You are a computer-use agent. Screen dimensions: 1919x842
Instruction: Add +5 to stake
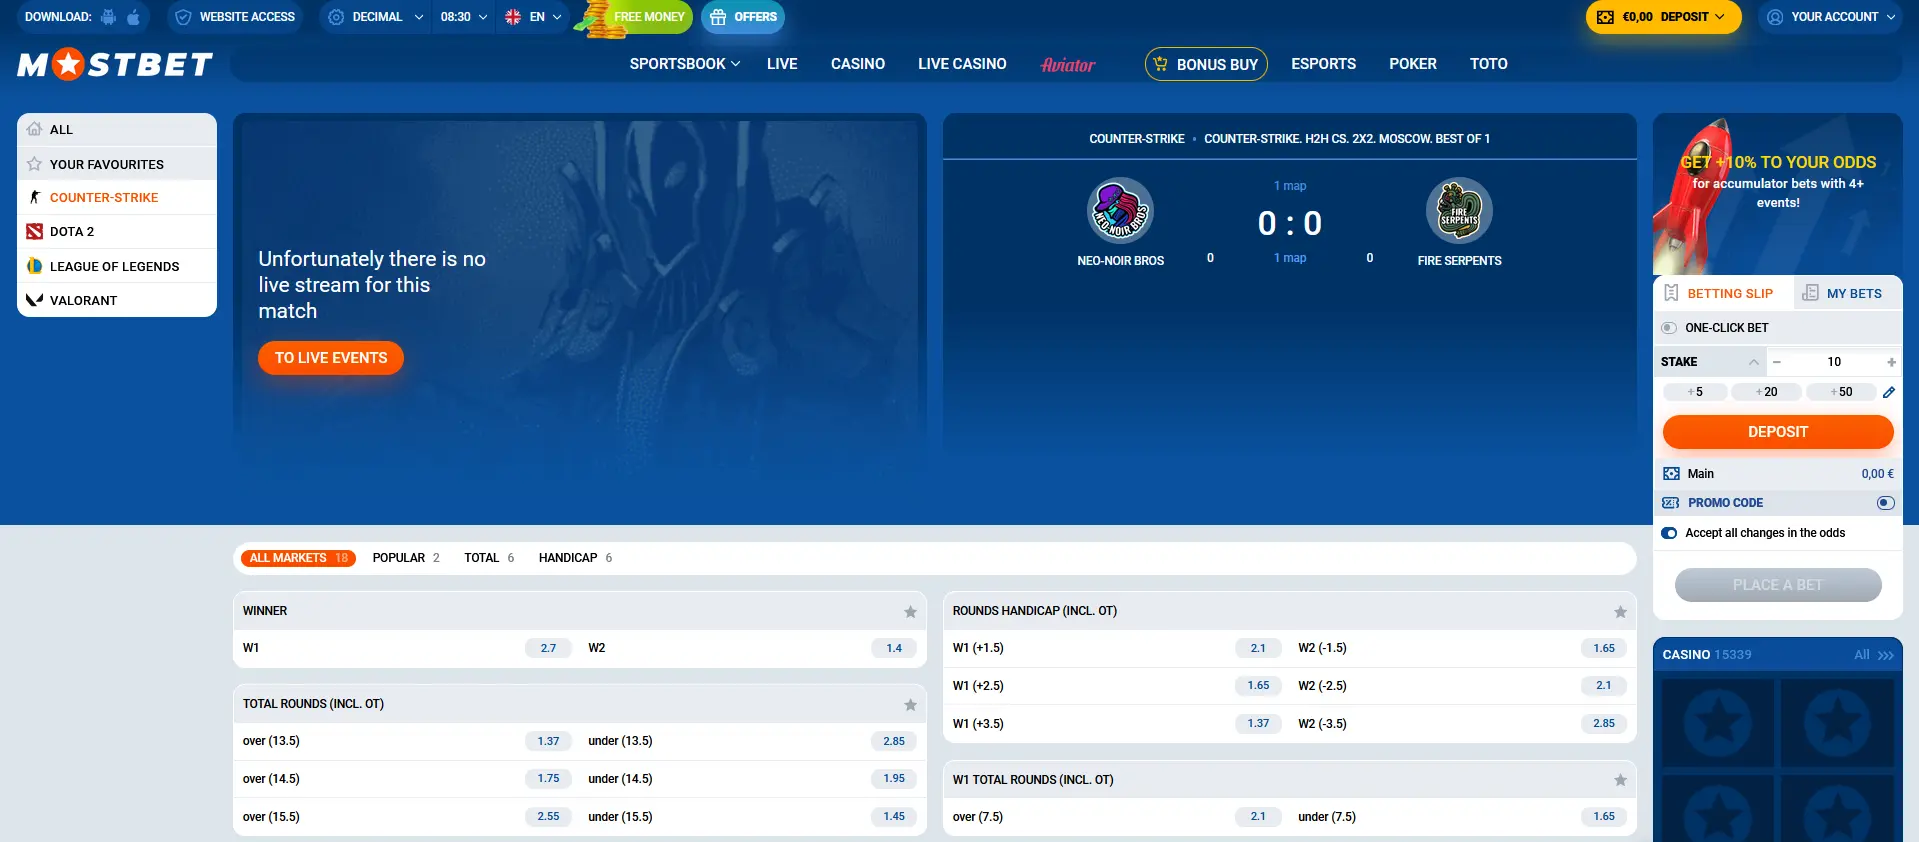click(1695, 392)
